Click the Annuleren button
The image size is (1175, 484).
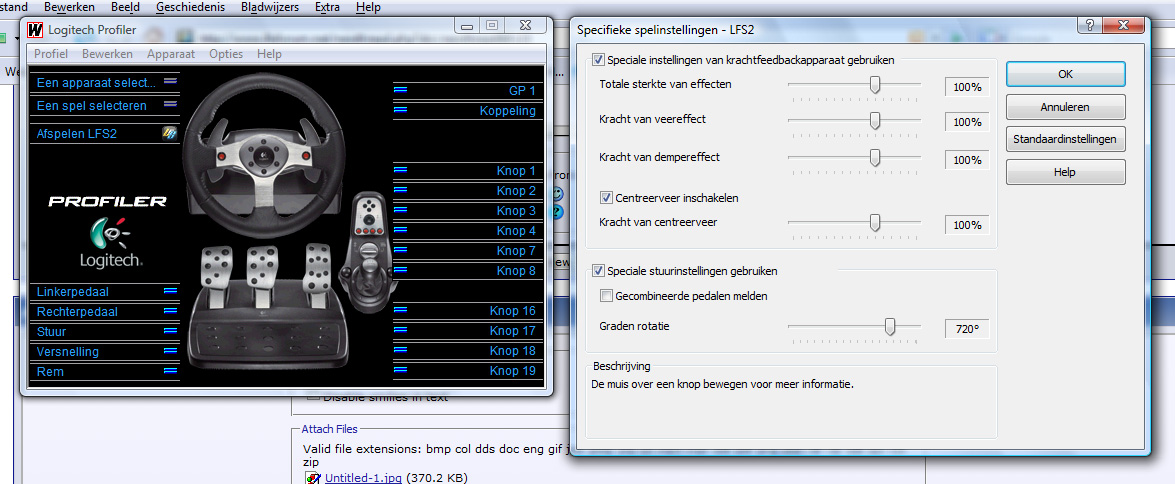coord(1065,107)
